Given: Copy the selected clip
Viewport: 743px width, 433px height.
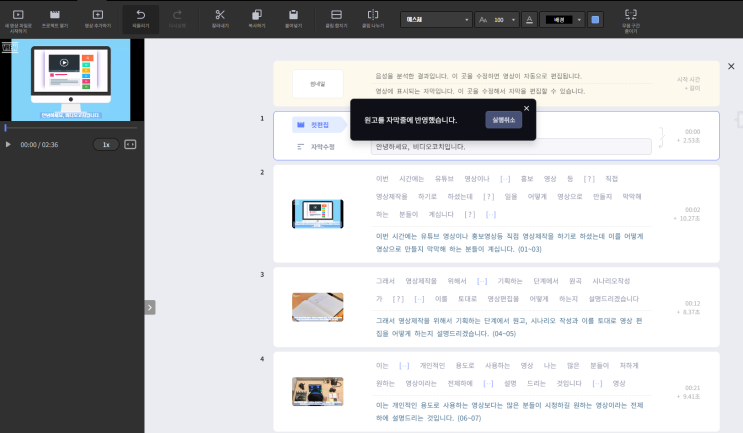Looking at the screenshot, I should [257, 19].
